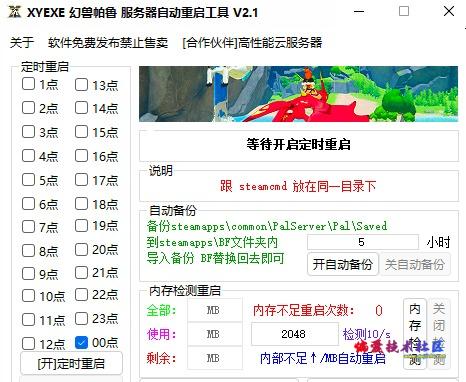Uncheck the 00点 restart checkbox
Screen dimensions: 466x382
(x=81, y=342)
